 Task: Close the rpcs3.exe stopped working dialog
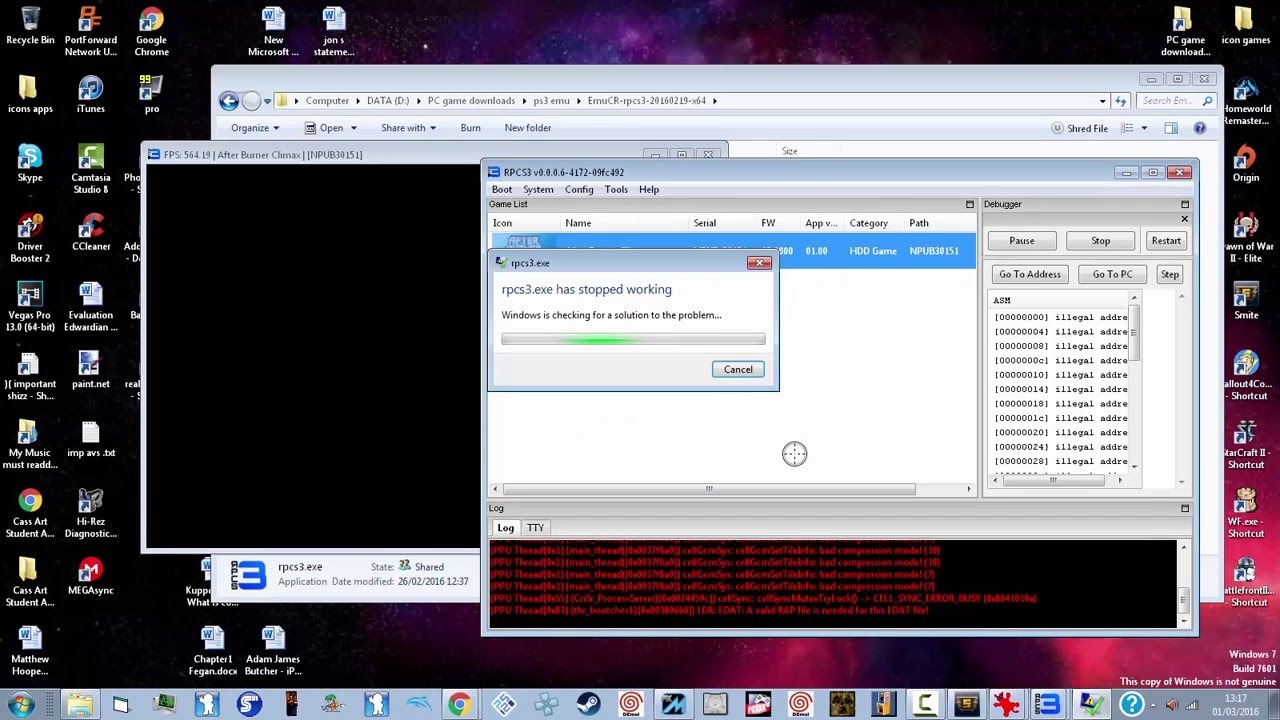(759, 263)
